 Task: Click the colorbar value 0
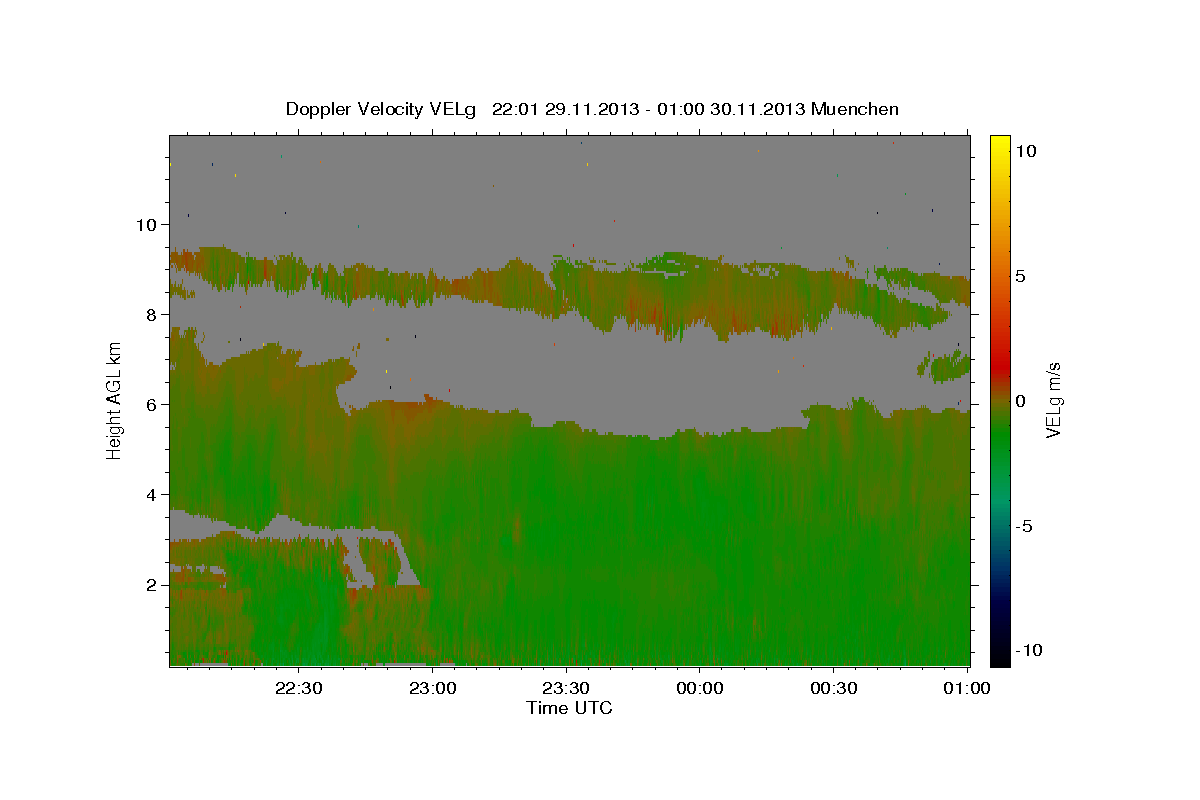(x=1021, y=401)
